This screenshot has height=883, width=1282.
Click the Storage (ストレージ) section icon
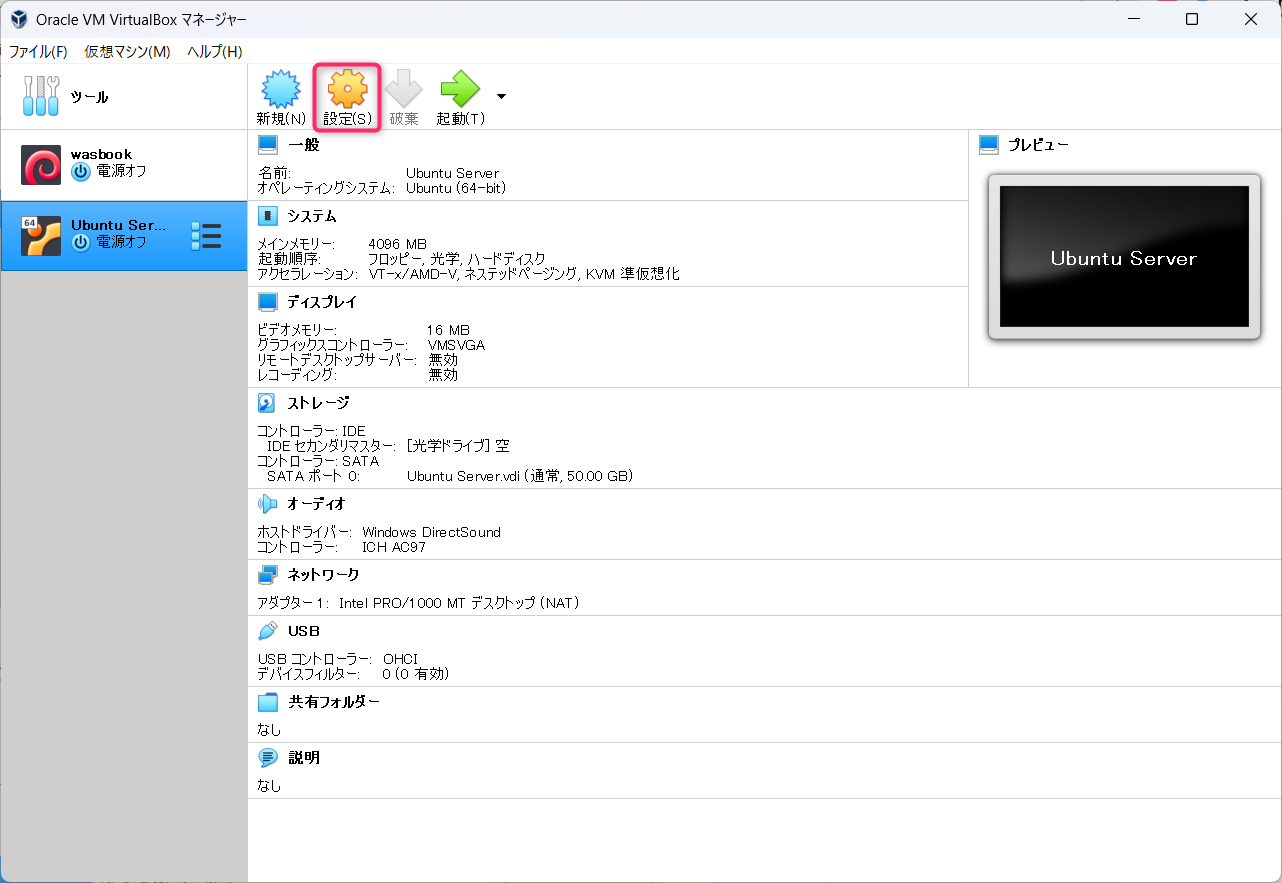coord(267,403)
